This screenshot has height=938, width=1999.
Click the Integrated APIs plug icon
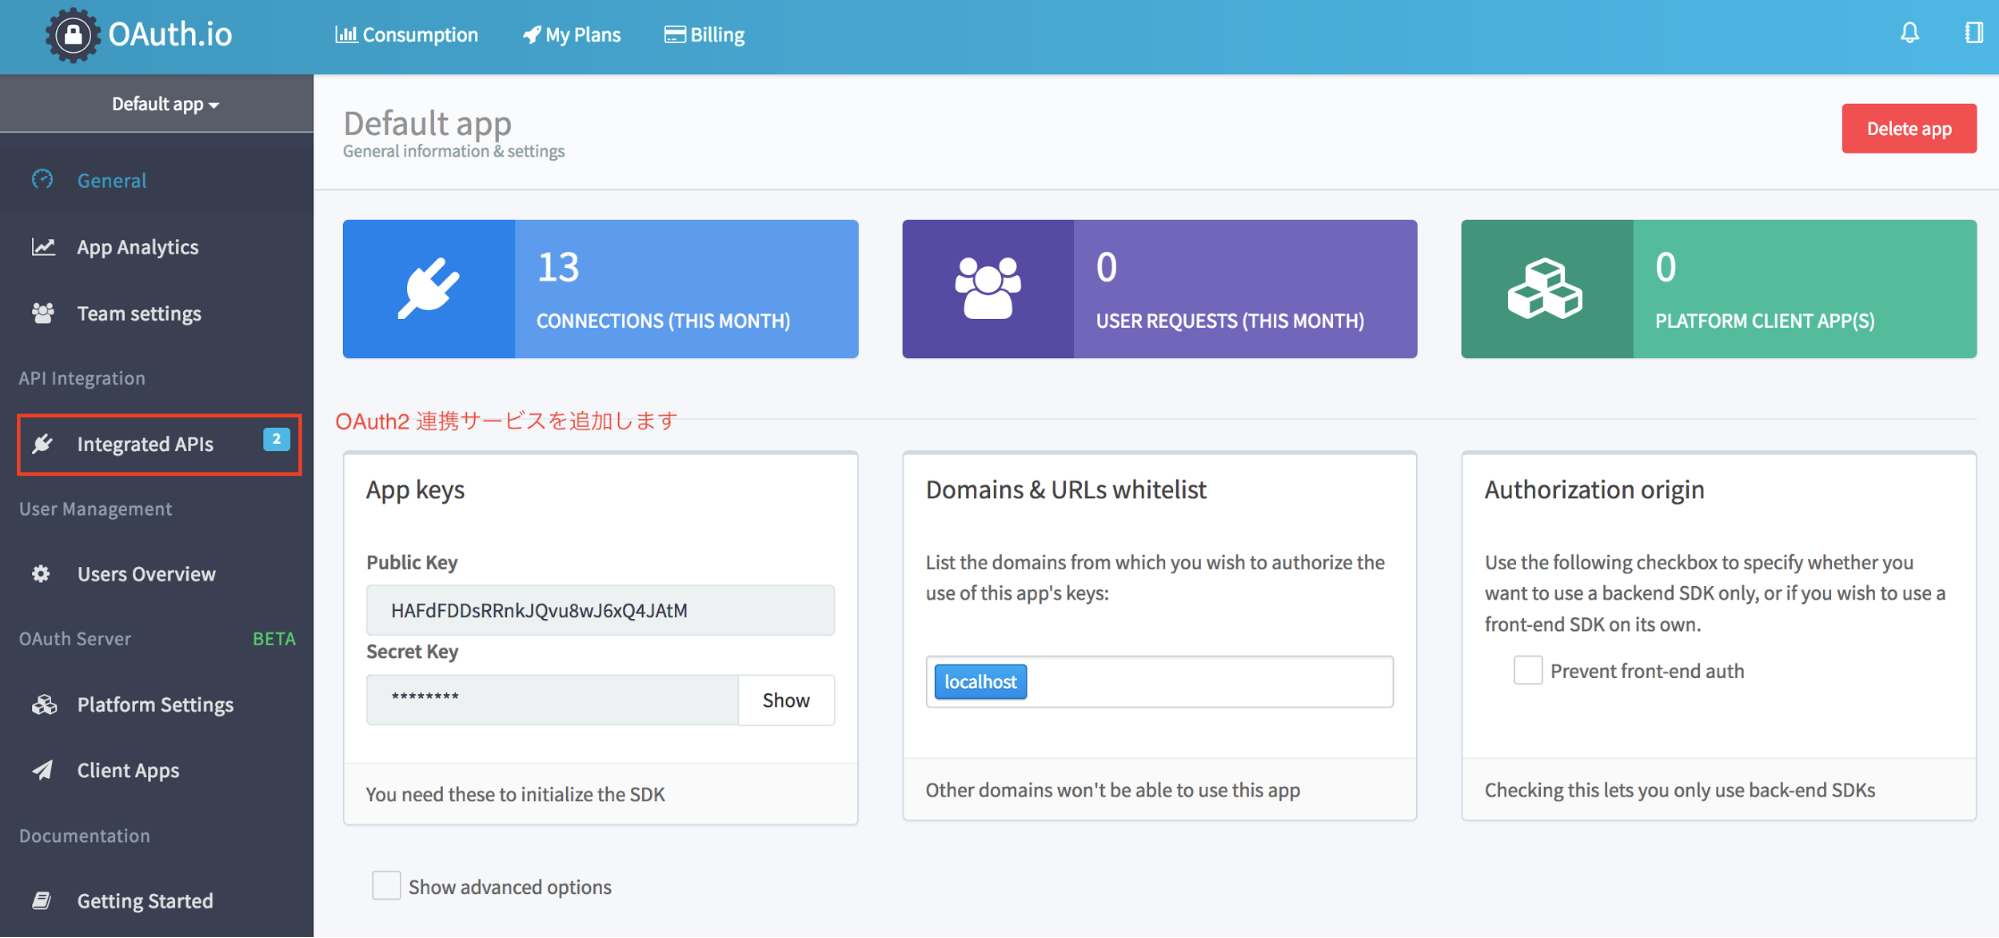tap(42, 444)
